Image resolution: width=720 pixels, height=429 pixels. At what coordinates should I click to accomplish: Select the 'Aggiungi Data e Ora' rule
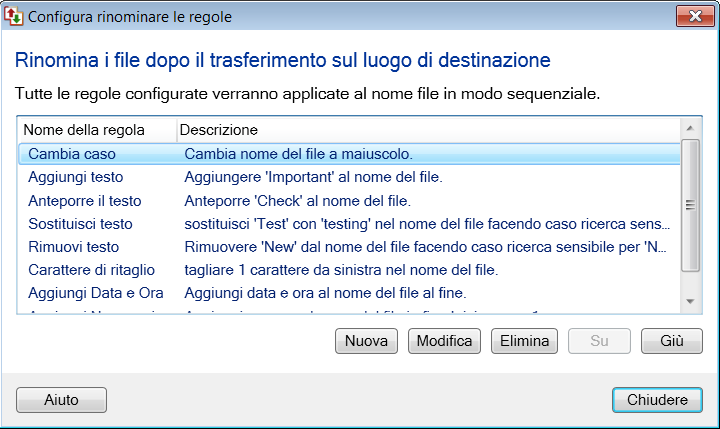point(96,292)
